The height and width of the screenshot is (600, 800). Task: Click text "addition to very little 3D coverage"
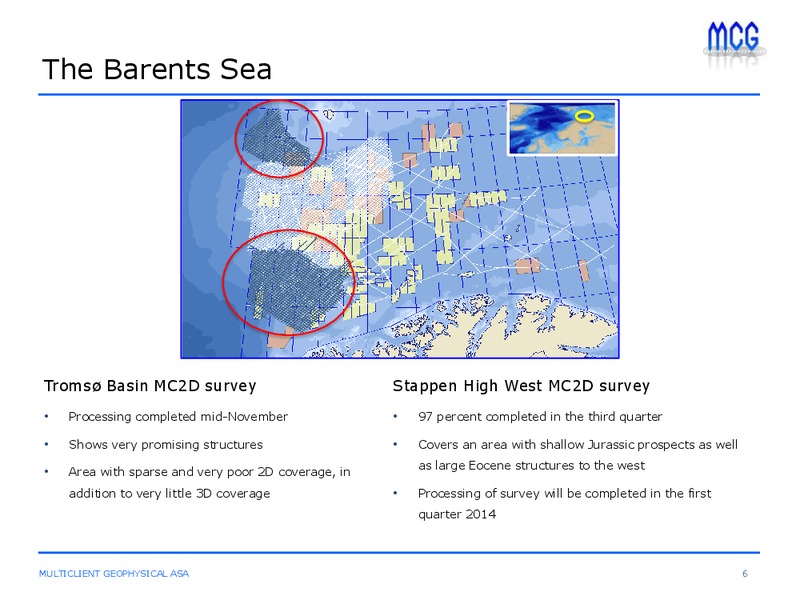click(169, 493)
